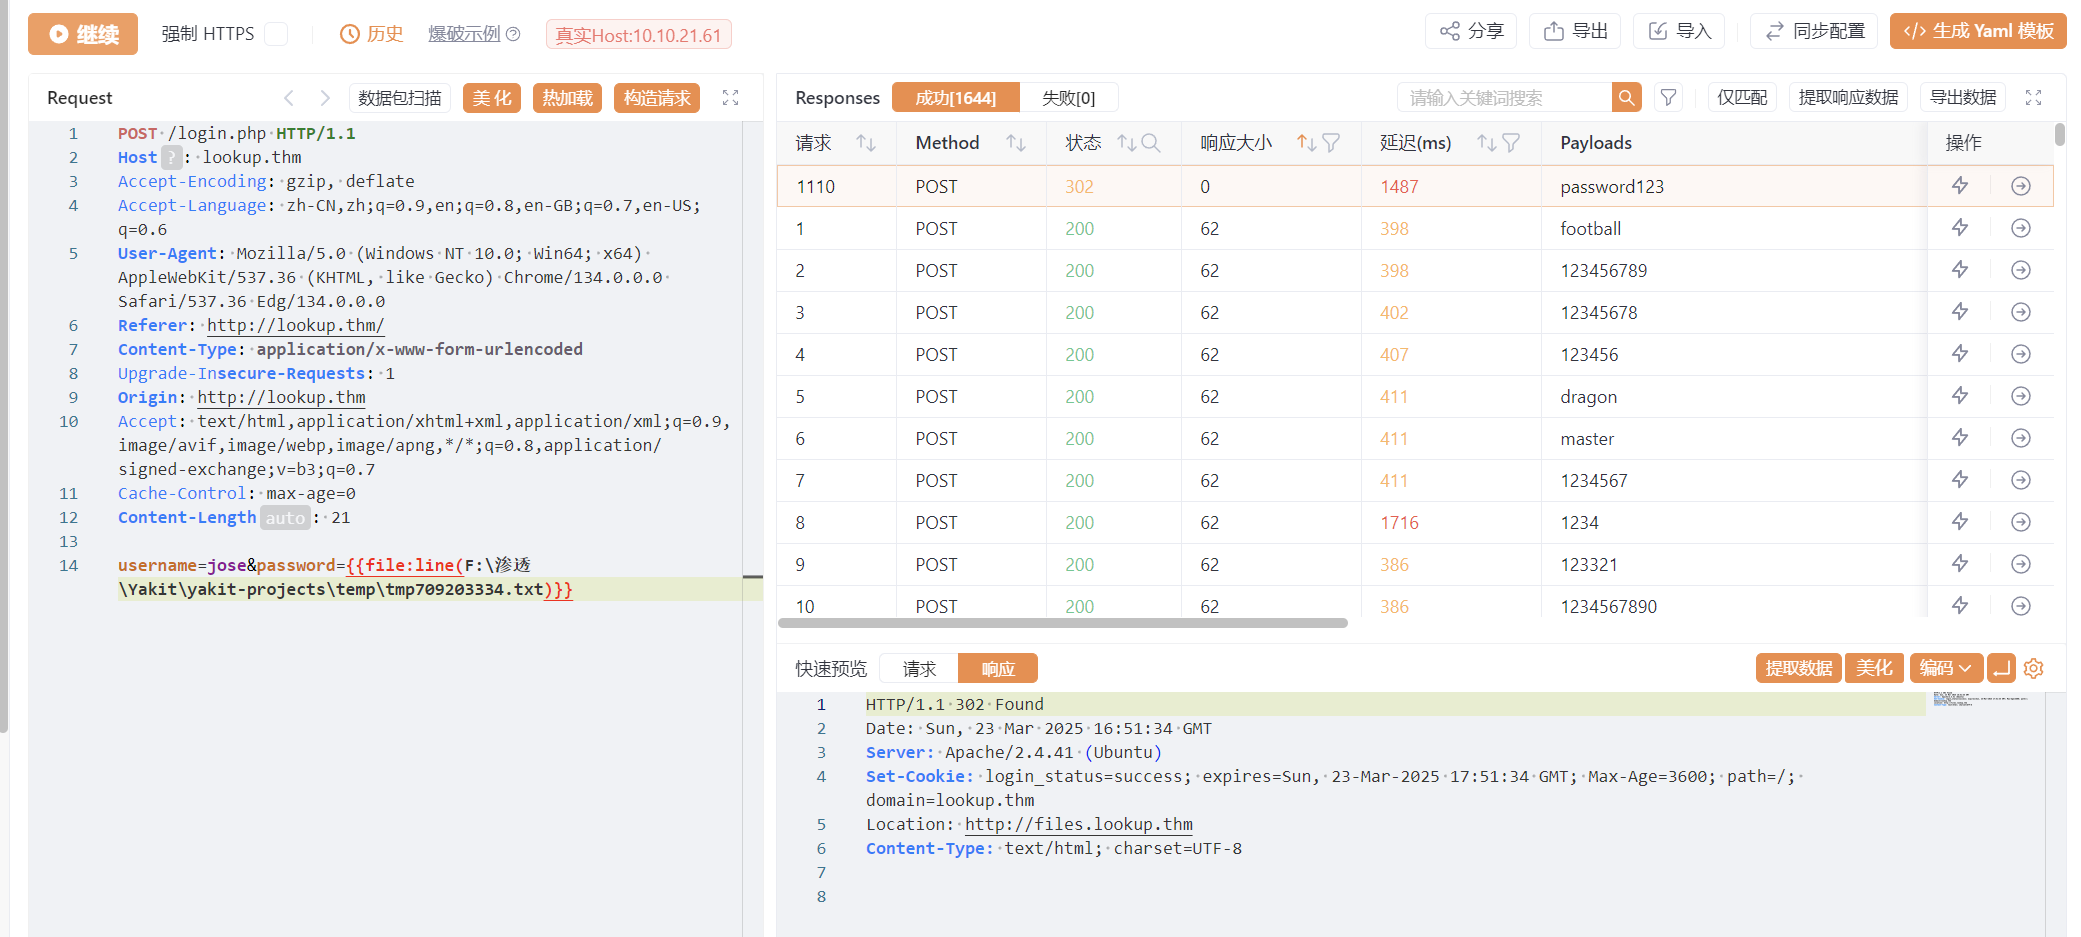Switch quick preview to 请求 tab

point(919,668)
